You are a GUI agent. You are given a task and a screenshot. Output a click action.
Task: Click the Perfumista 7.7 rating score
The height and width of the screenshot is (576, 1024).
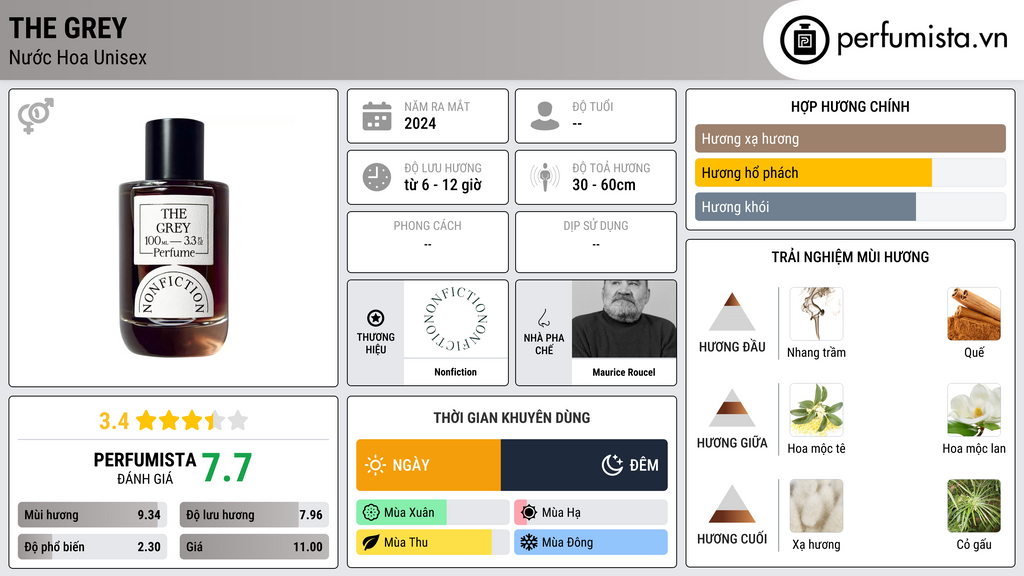click(x=227, y=468)
